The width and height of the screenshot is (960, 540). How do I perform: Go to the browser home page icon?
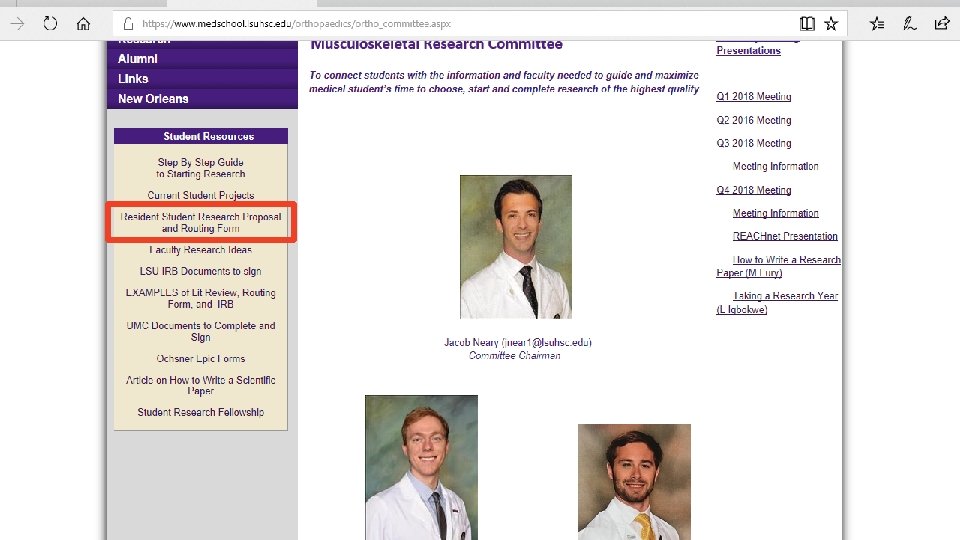tap(83, 24)
